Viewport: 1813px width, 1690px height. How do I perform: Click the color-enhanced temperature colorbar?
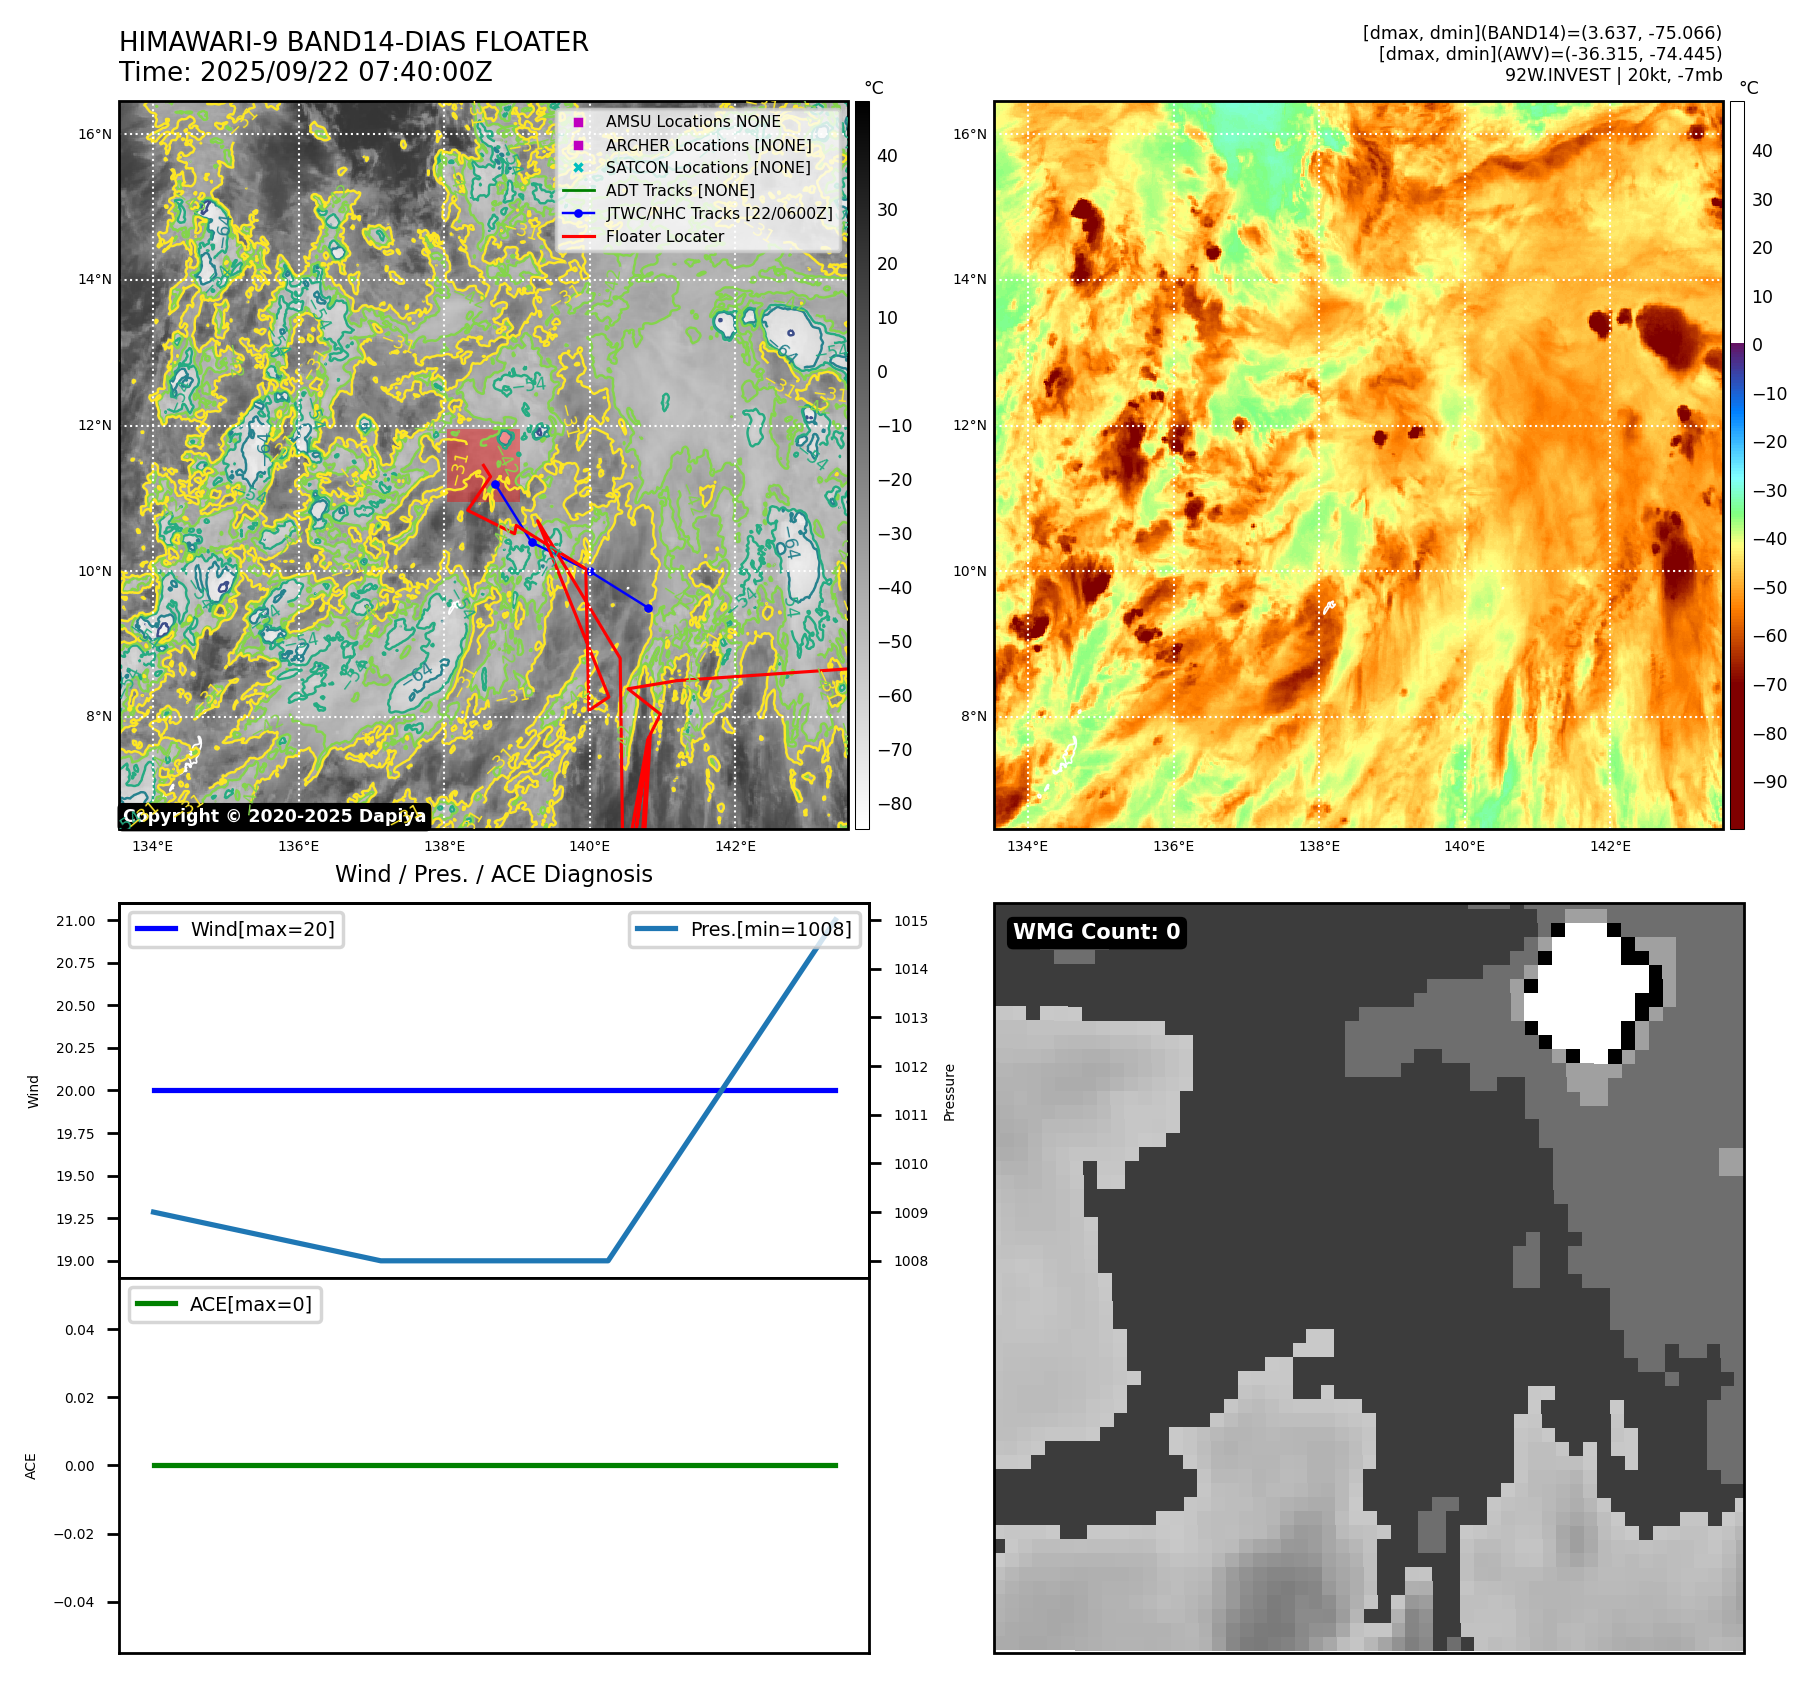pos(1737,465)
